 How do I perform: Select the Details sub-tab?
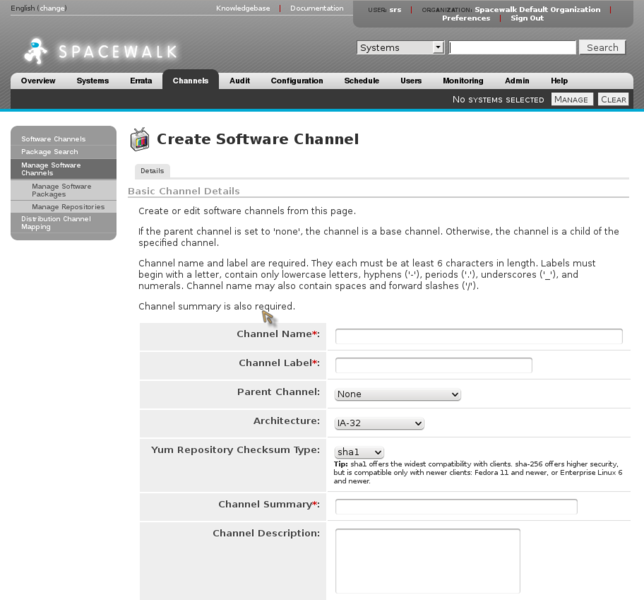[x=152, y=171]
